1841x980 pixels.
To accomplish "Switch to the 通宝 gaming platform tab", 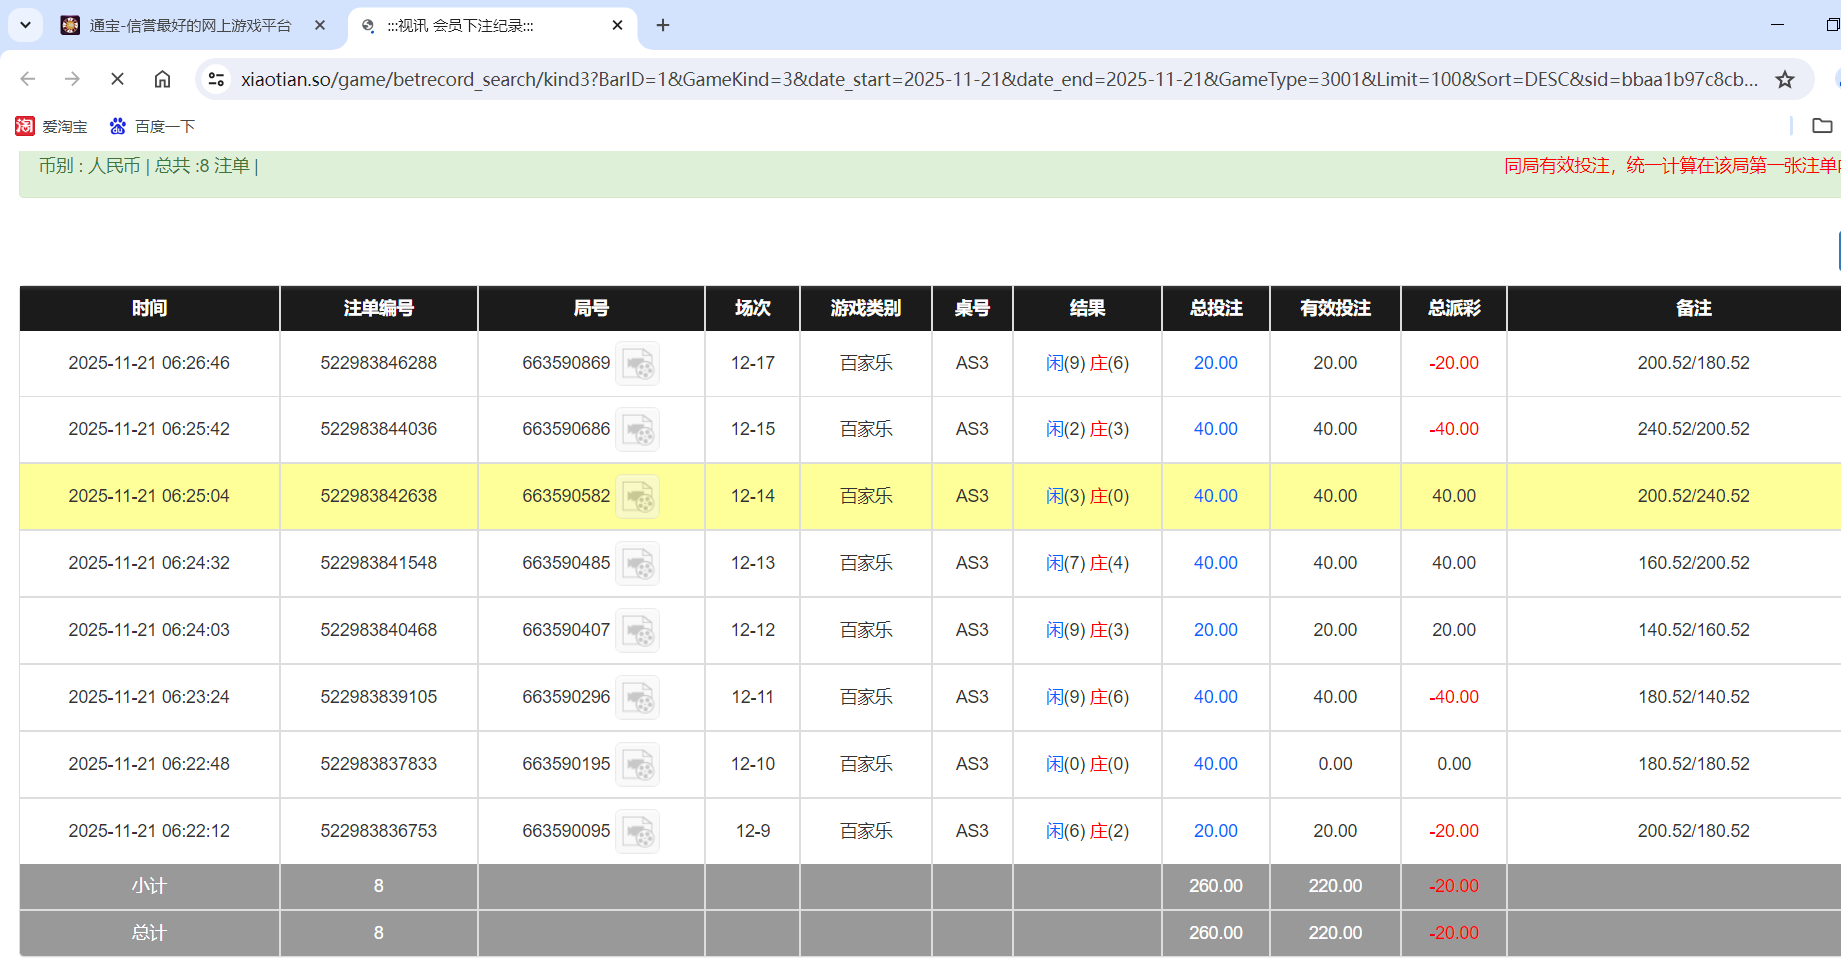I will 190,26.
